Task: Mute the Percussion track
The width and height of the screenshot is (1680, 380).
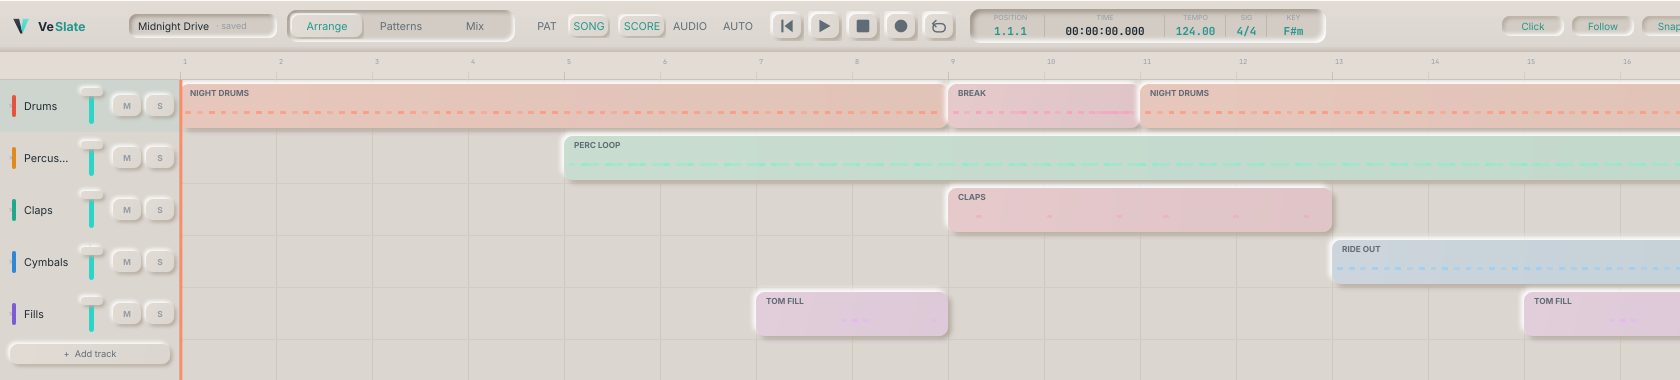Action: tap(127, 158)
